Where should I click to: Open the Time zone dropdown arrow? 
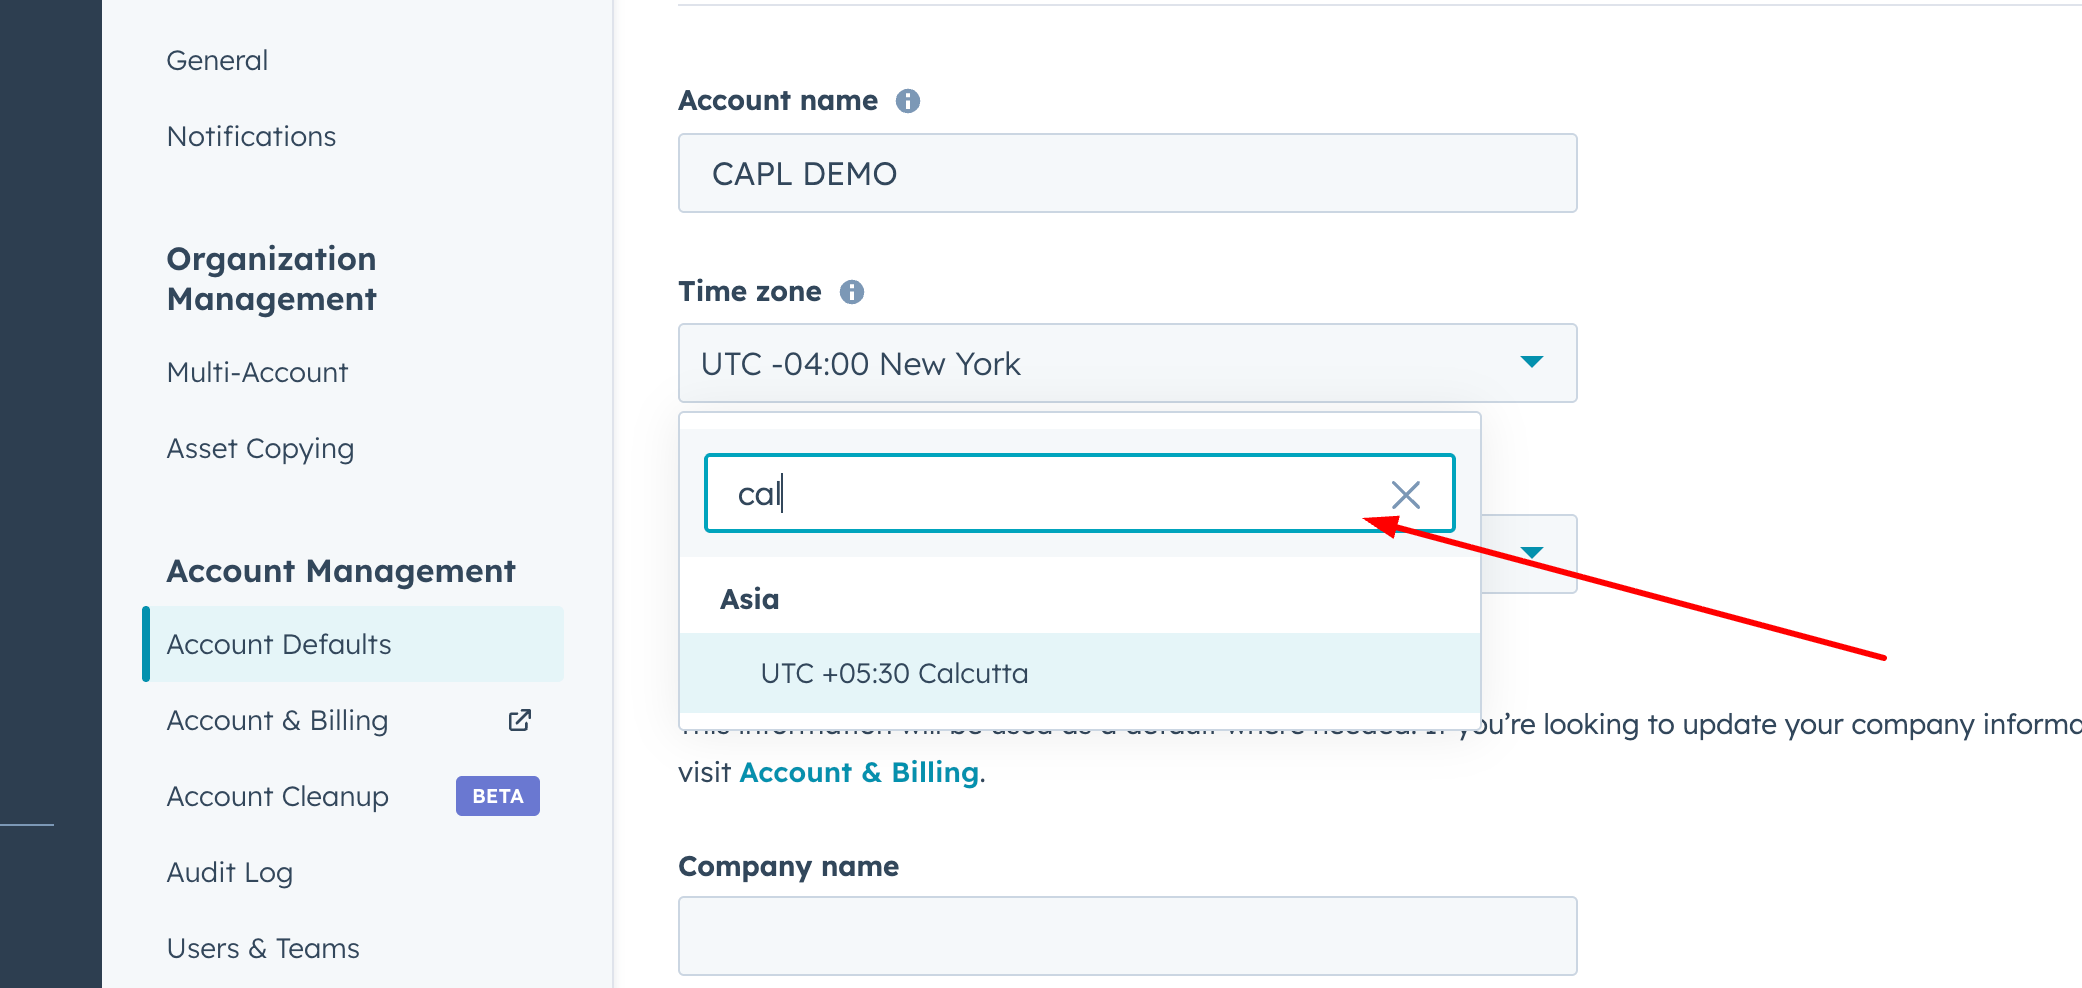click(x=1531, y=362)
